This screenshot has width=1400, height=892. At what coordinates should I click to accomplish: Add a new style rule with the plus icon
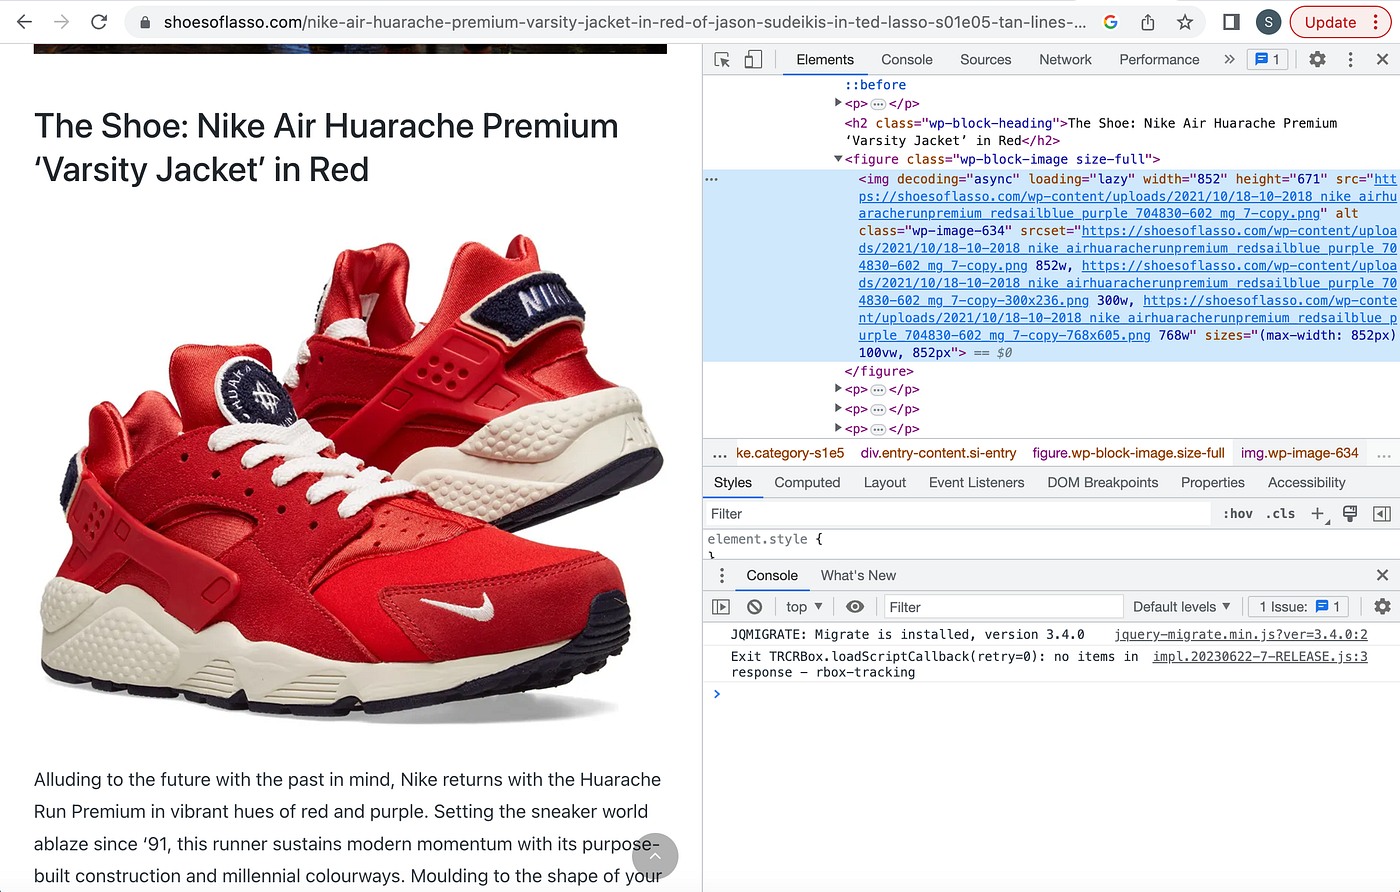(x=1318, y=514)
